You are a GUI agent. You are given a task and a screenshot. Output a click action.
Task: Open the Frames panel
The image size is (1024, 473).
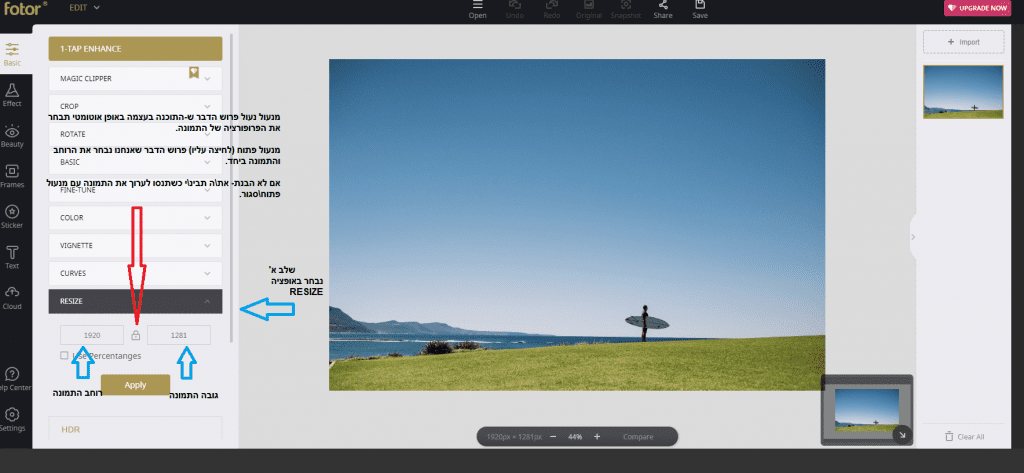pyautogui.click(x=12, y=176)
